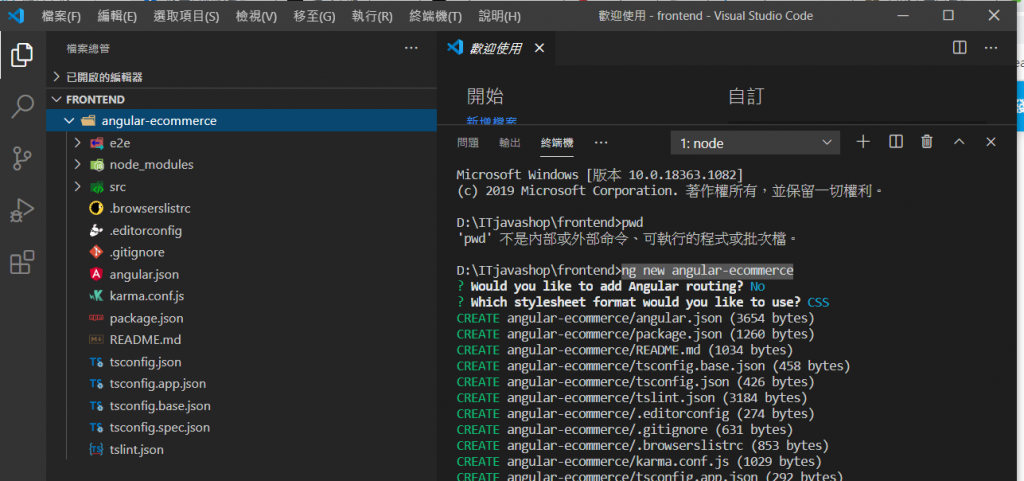Open editor more actions ellipsis
Screen dimensions: 1024x481
pyautogui.click(x=991, y=48)
